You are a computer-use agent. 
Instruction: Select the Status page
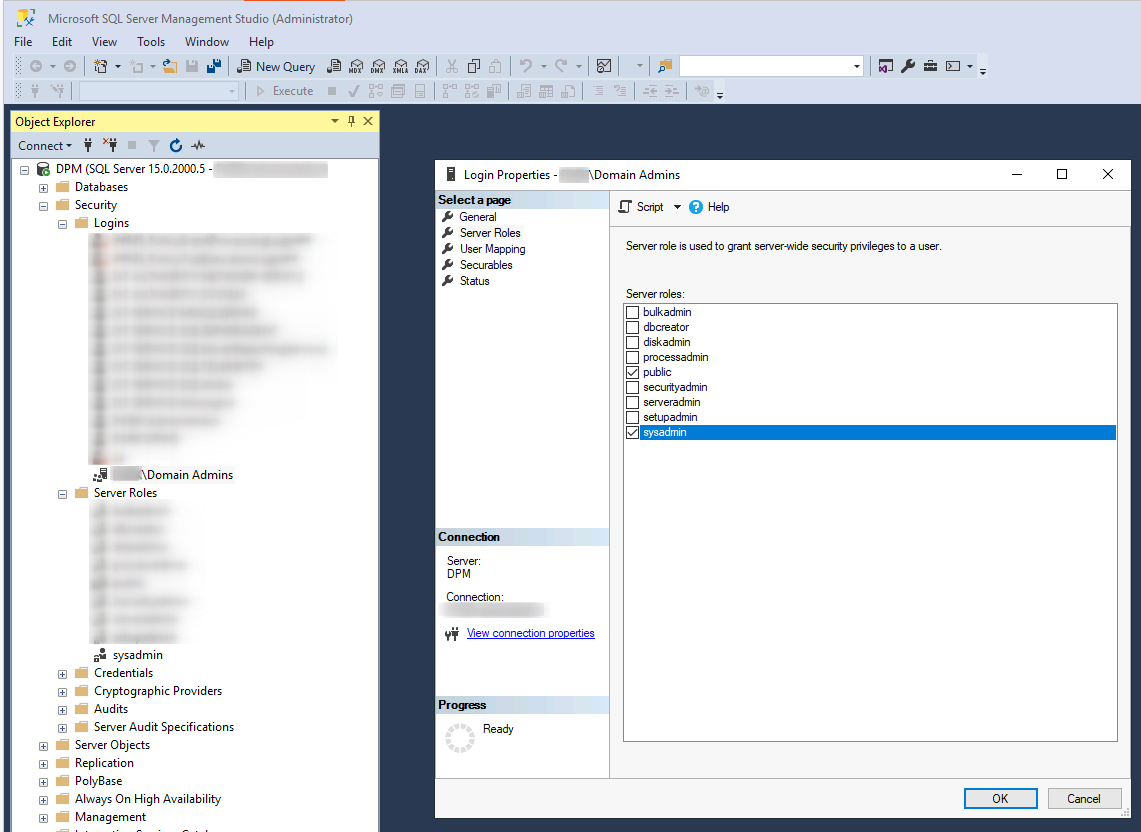tap(474, 281)
